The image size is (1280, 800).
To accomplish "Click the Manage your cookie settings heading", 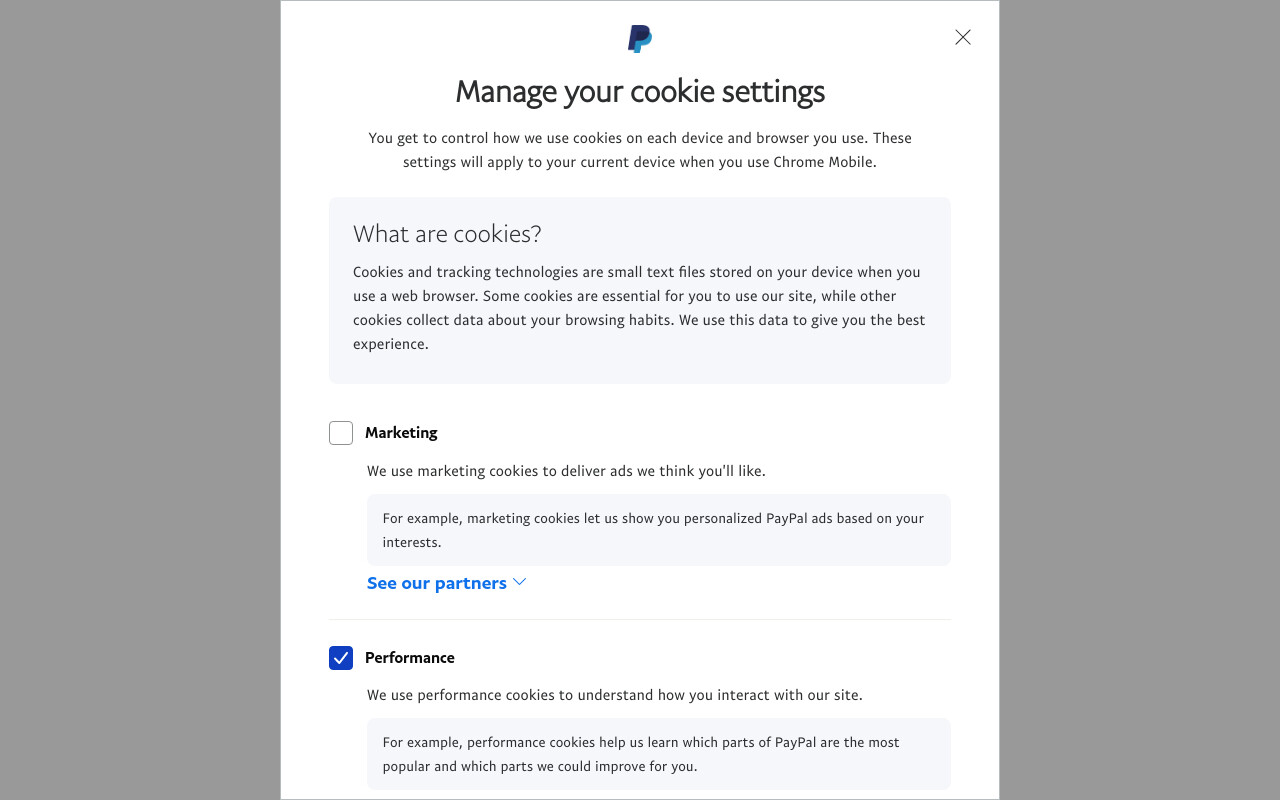I will coord(640,91).
